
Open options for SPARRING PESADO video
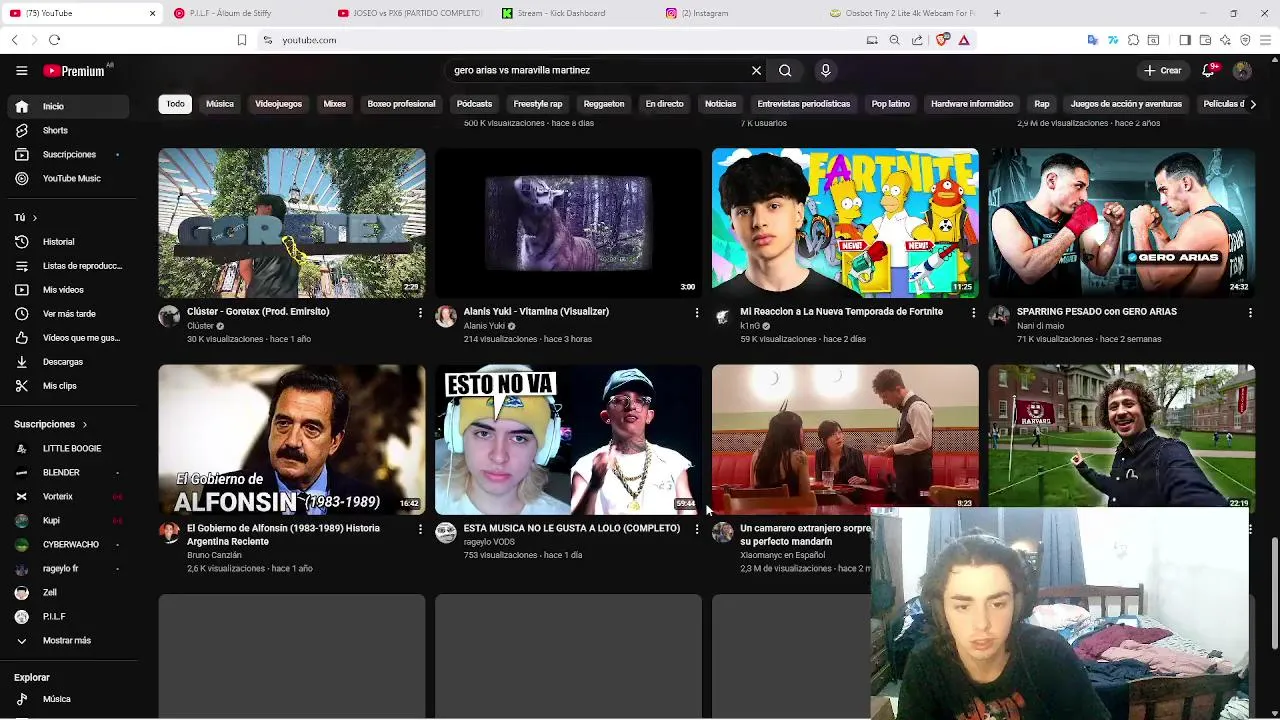1250,313
